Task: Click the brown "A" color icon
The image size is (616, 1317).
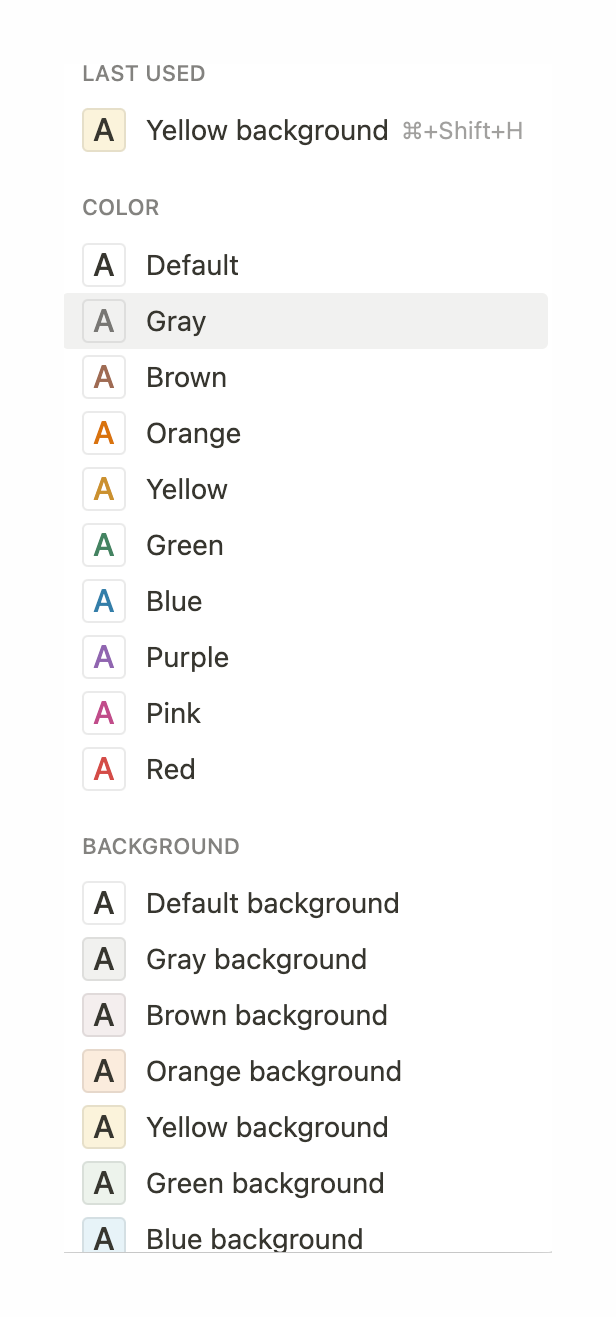Action: [103, 377]
